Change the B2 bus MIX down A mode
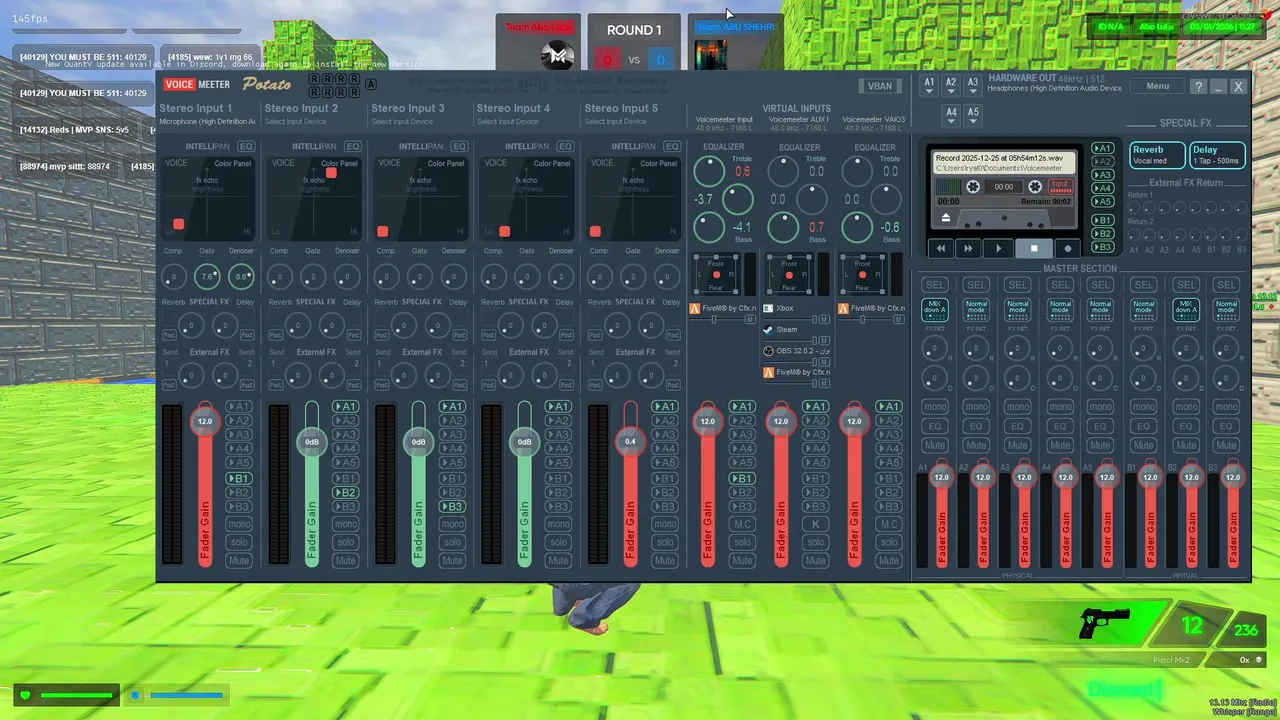1280x720 pixels. [1185, 309]
